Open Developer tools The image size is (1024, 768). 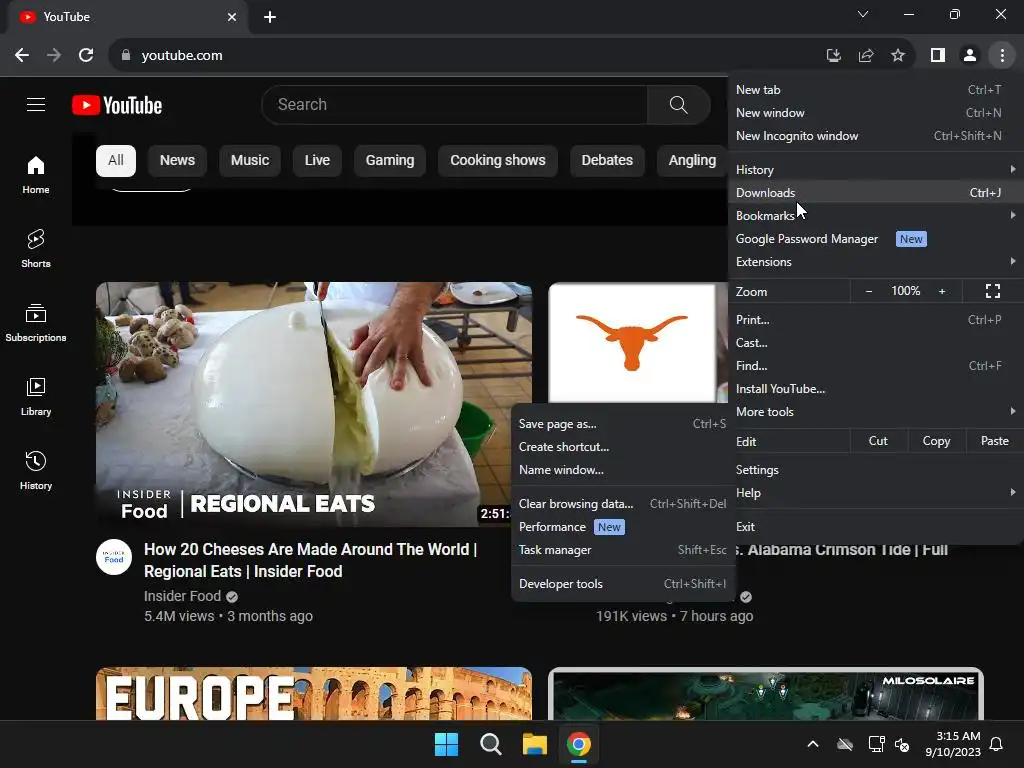622,584
